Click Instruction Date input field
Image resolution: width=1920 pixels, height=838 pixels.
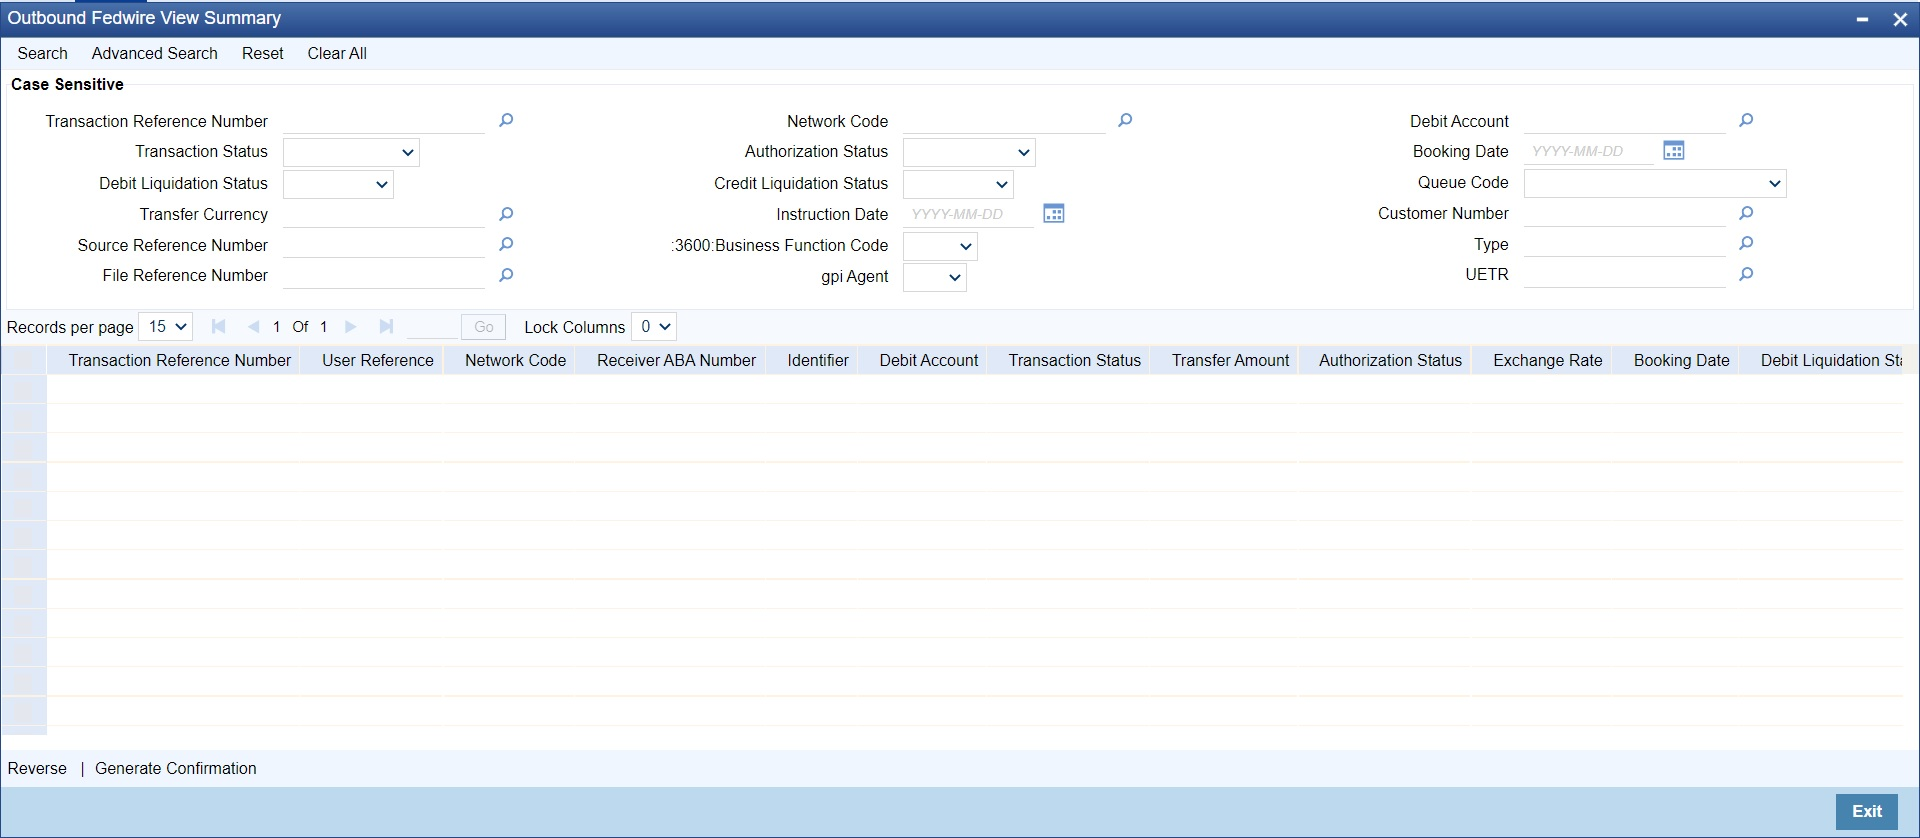969,214
